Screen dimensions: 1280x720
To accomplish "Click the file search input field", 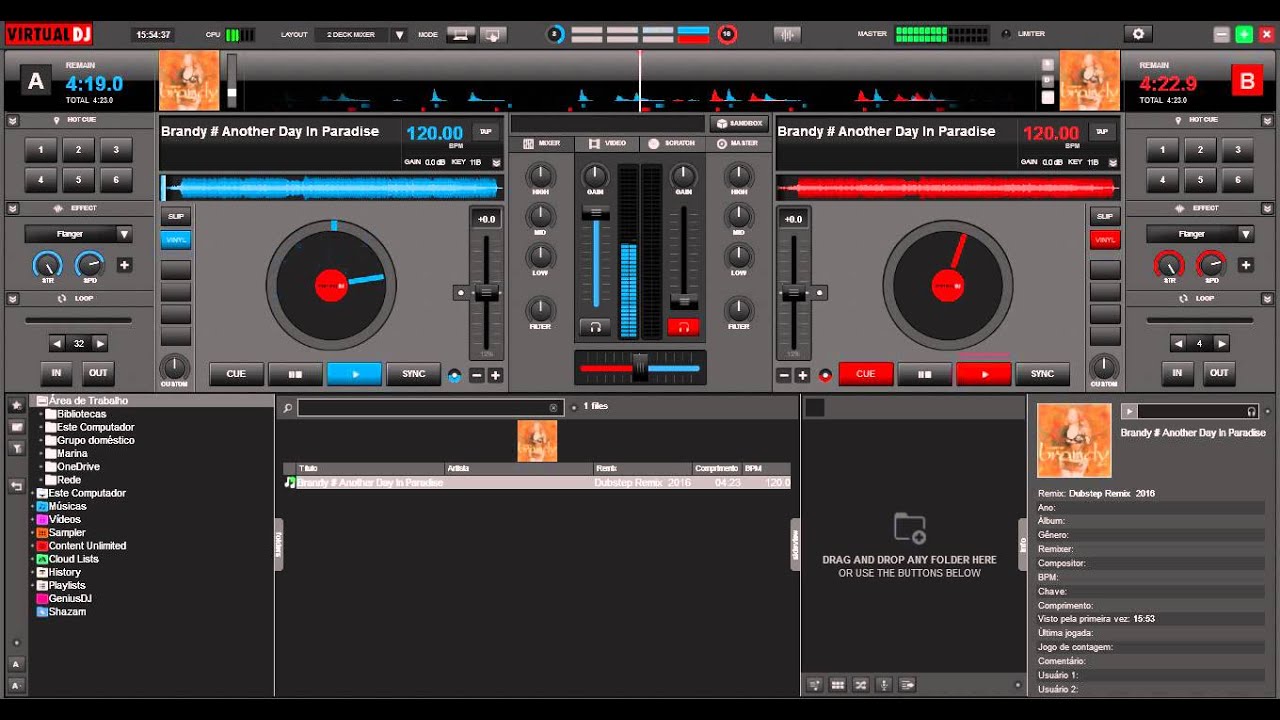I will pyautogui.click(x=429, y=408).
